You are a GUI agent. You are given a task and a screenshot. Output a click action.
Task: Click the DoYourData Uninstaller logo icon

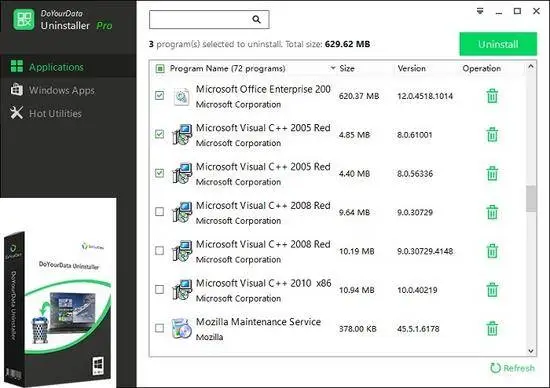click(x=24, y=19)
